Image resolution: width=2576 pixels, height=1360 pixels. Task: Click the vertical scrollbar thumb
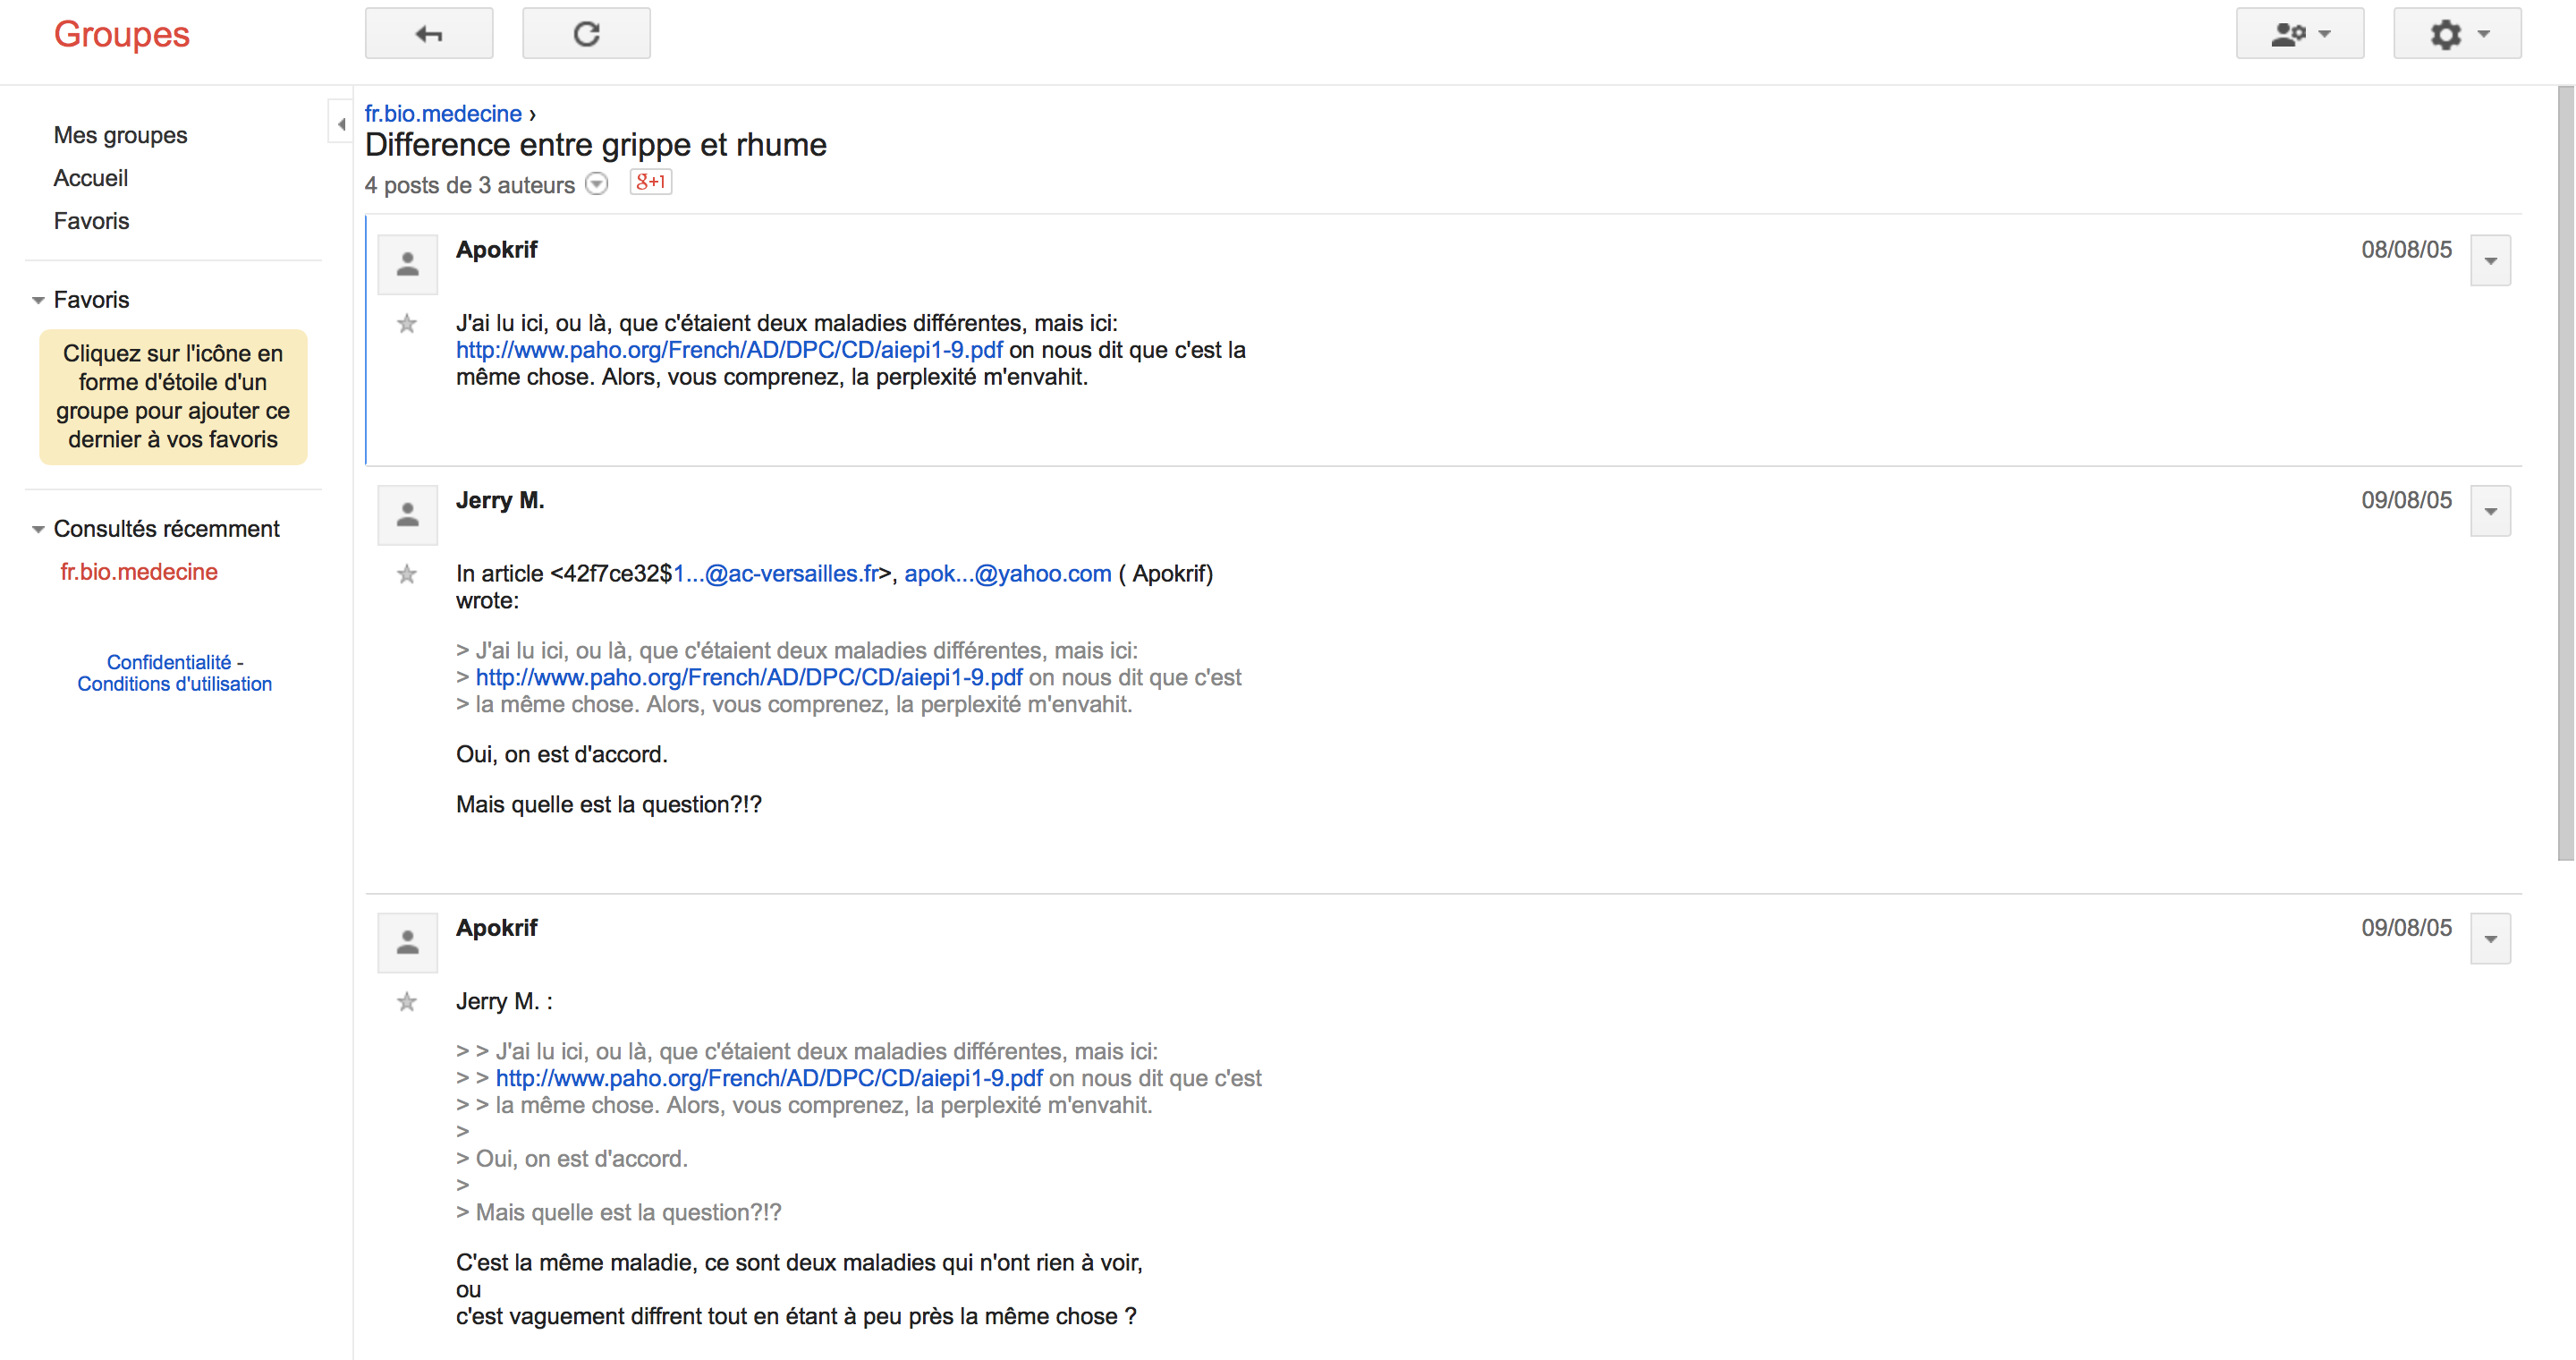pos(2566,473)
